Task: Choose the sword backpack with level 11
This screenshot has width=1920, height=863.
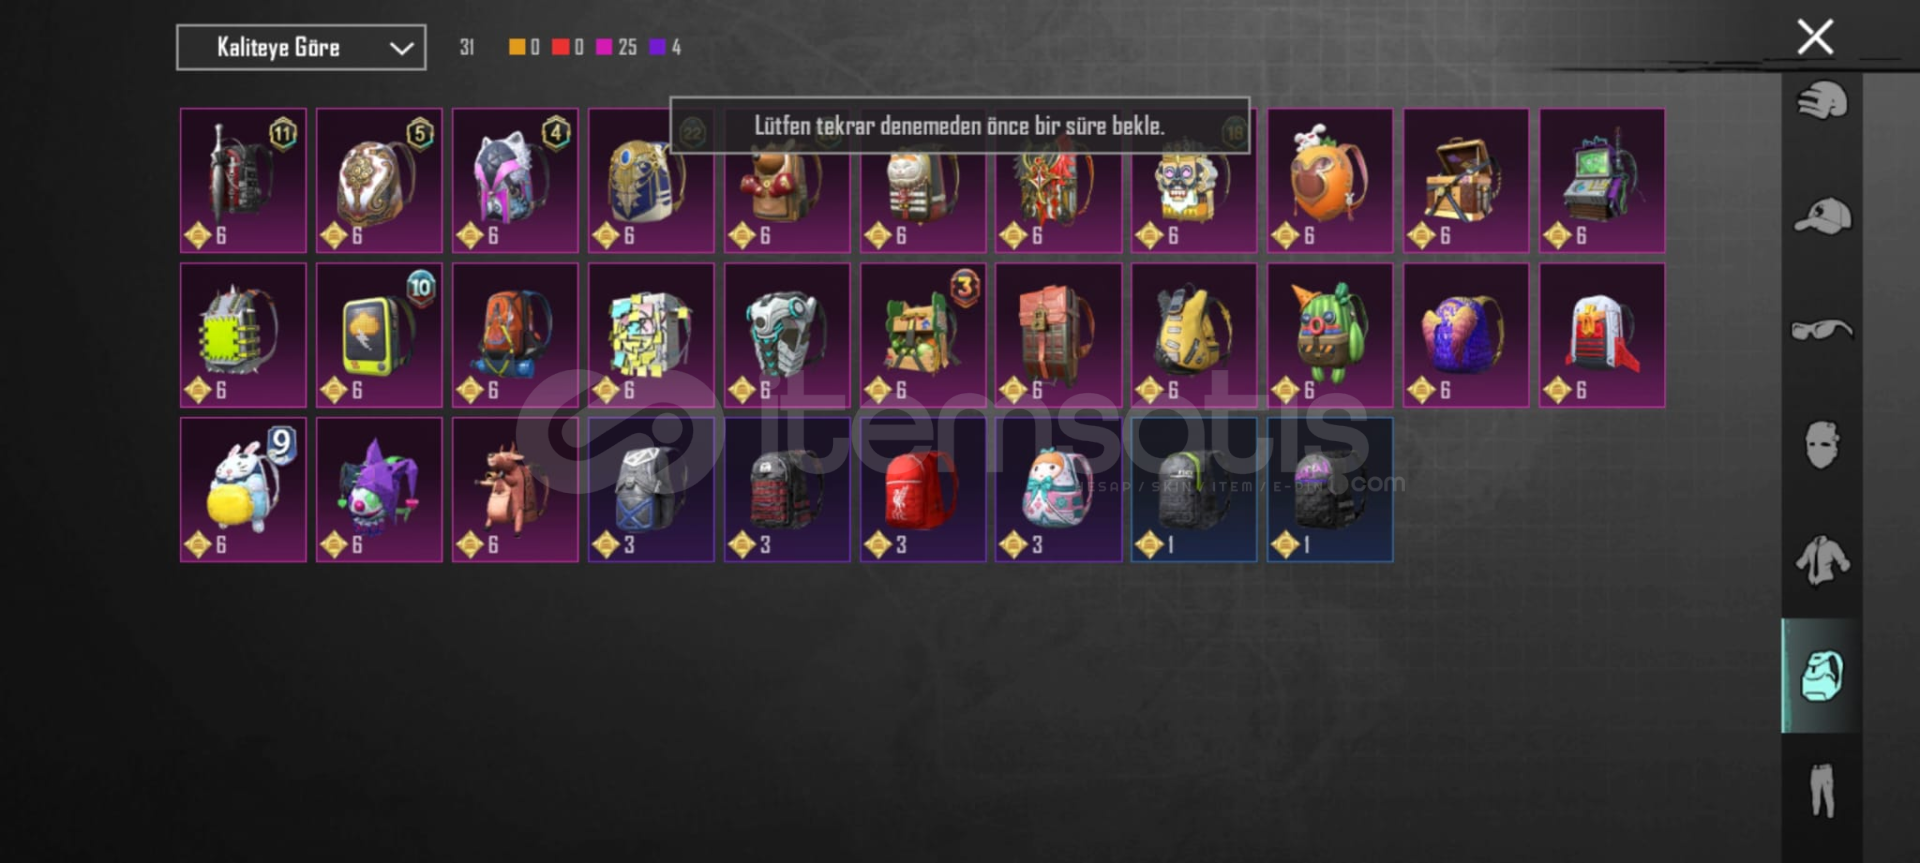Action: click(243, 181)
